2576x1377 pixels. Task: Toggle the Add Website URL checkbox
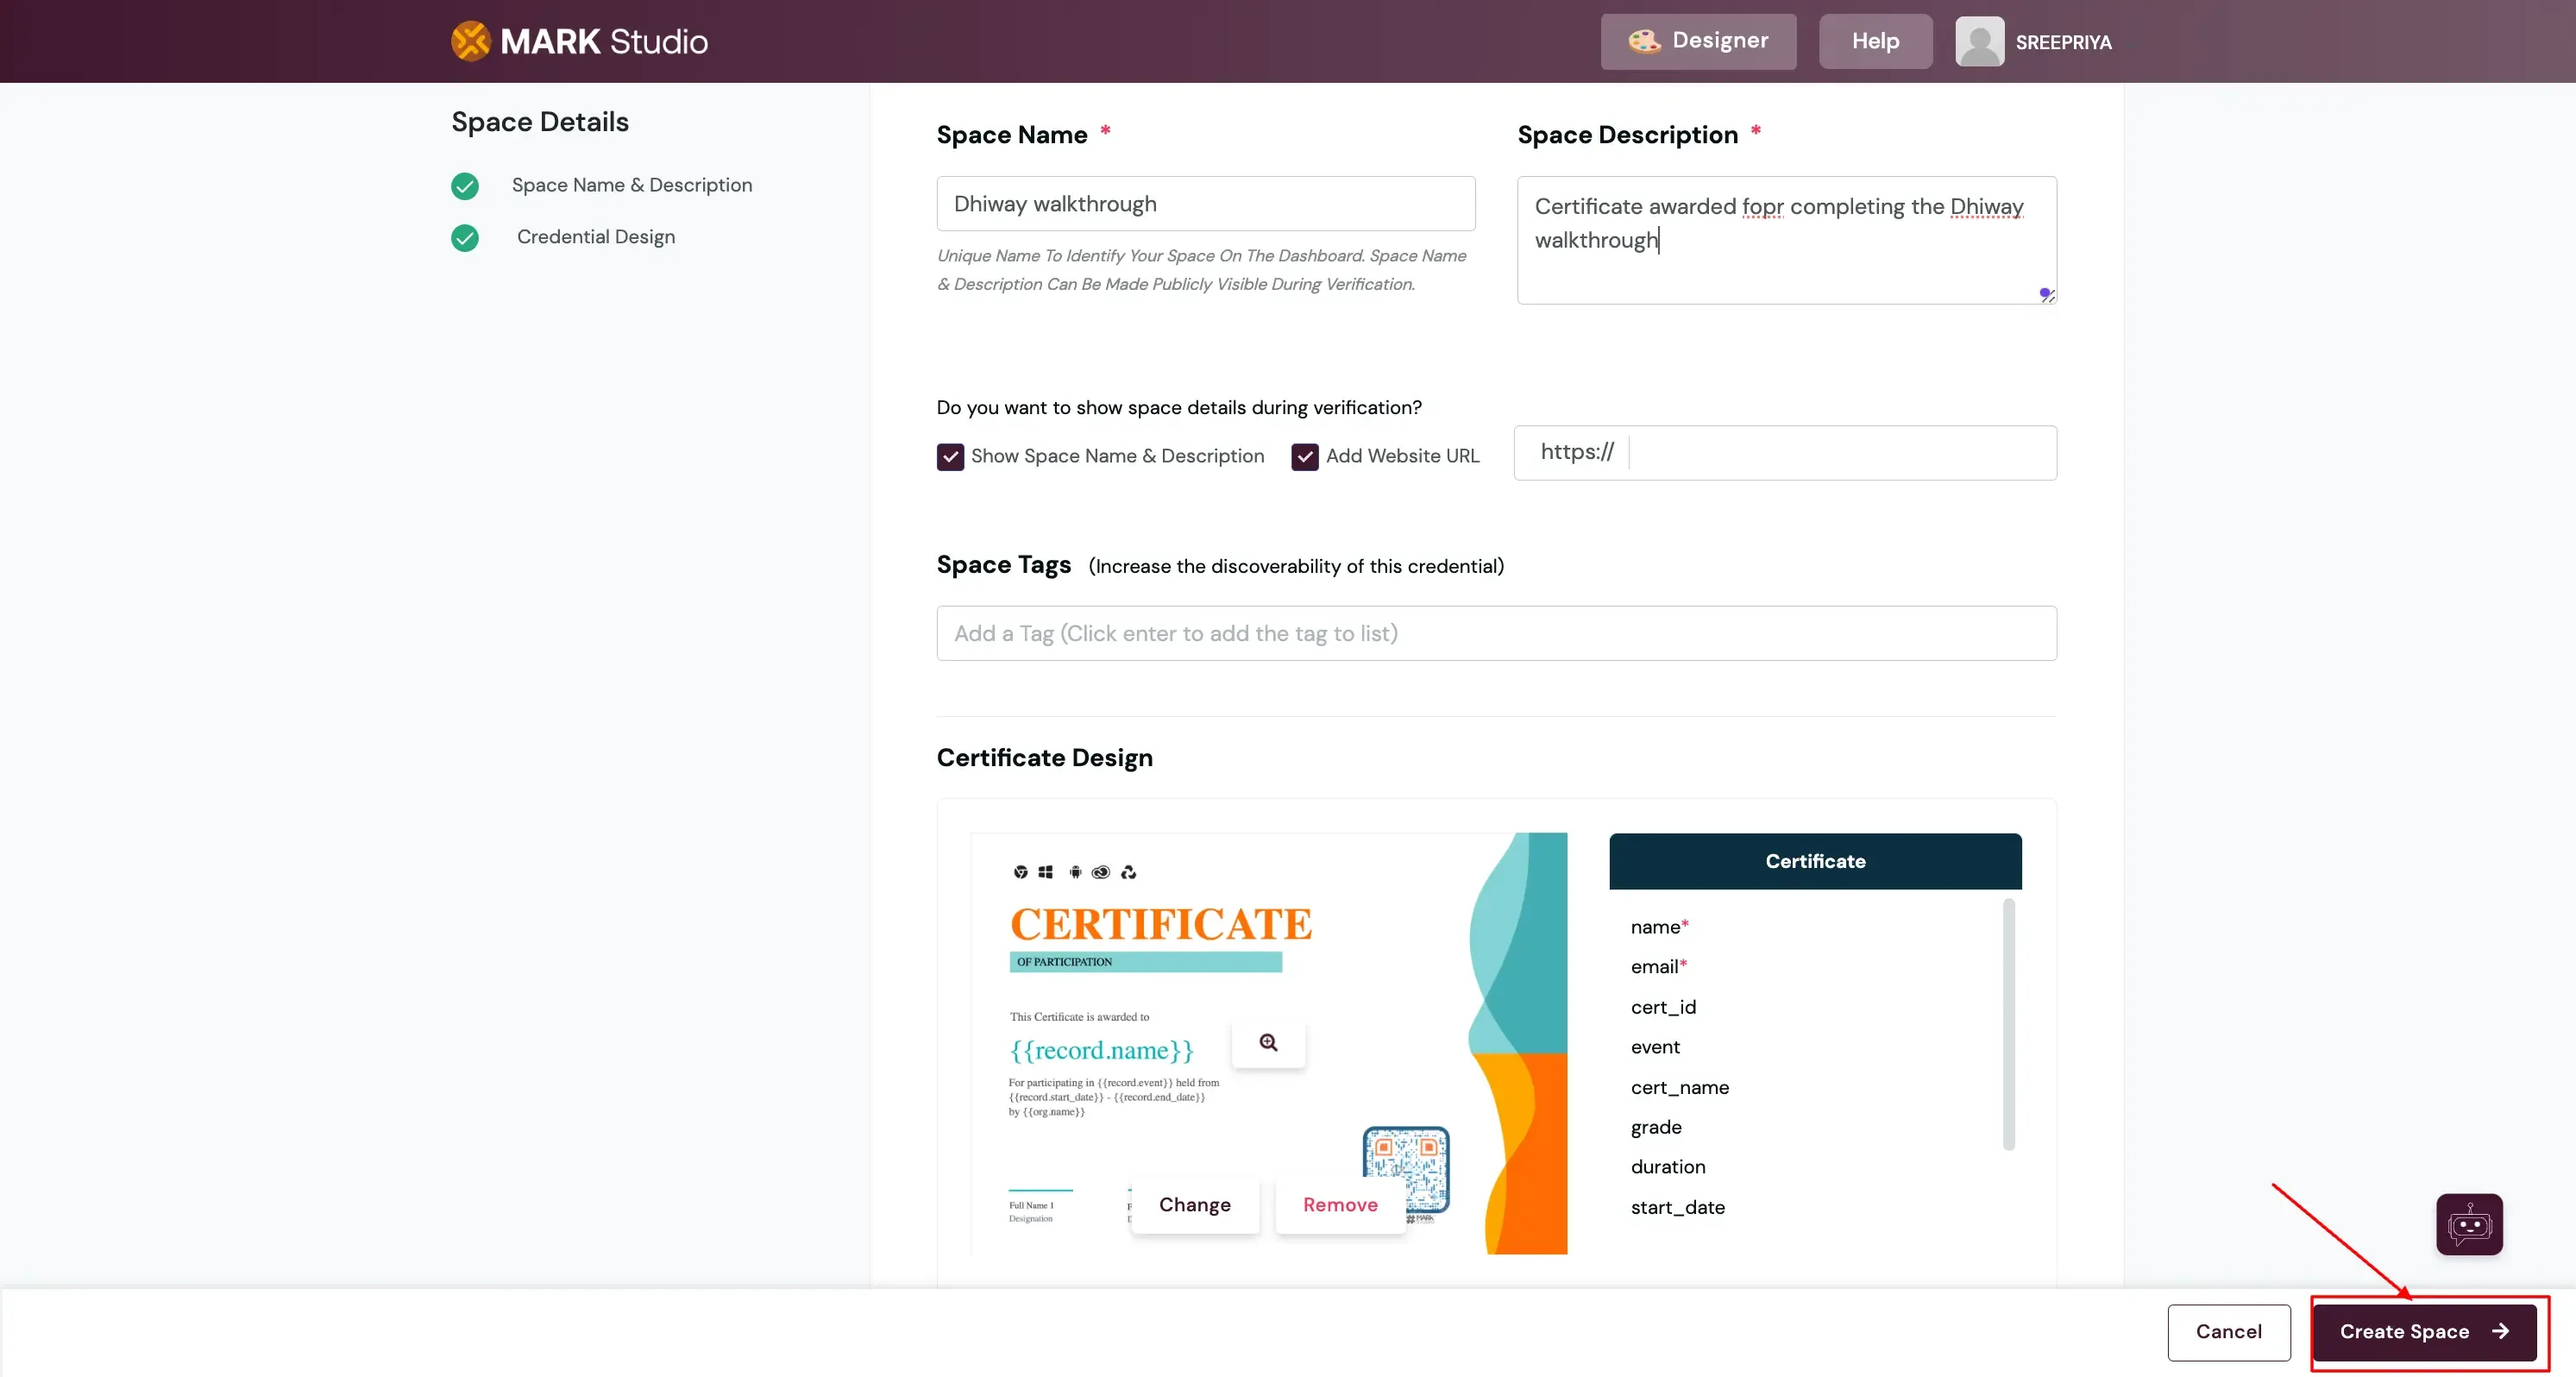coord(1304,457)
